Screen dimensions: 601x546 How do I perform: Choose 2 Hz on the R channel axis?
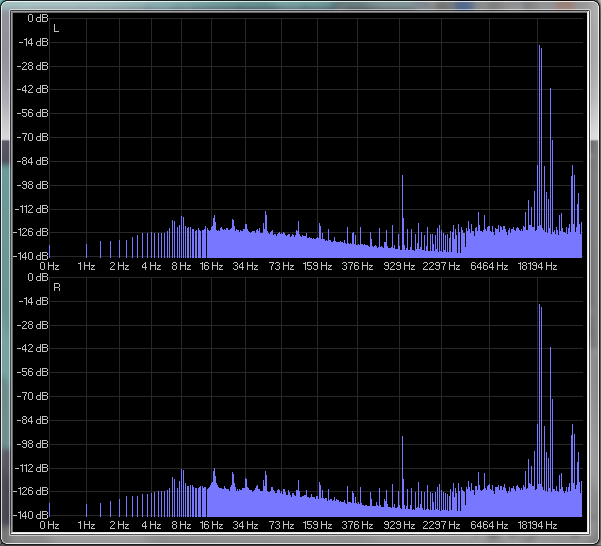pos(119,525)
